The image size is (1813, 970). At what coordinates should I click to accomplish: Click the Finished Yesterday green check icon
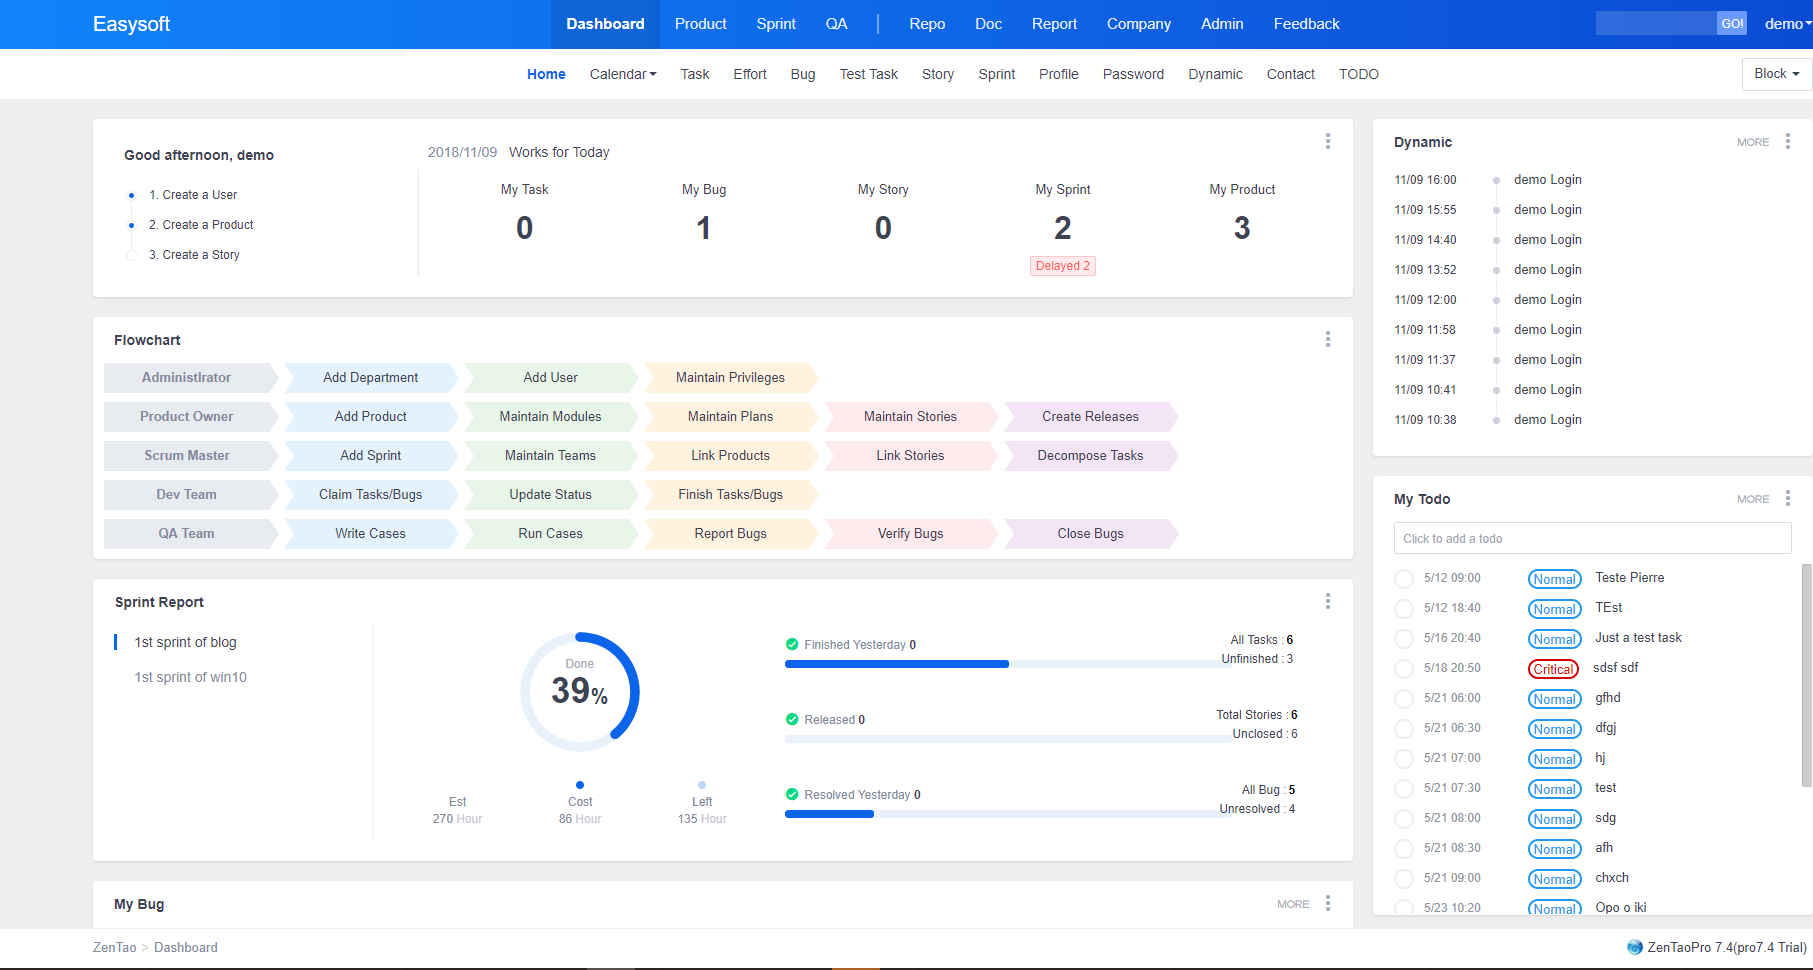(792, 644)
